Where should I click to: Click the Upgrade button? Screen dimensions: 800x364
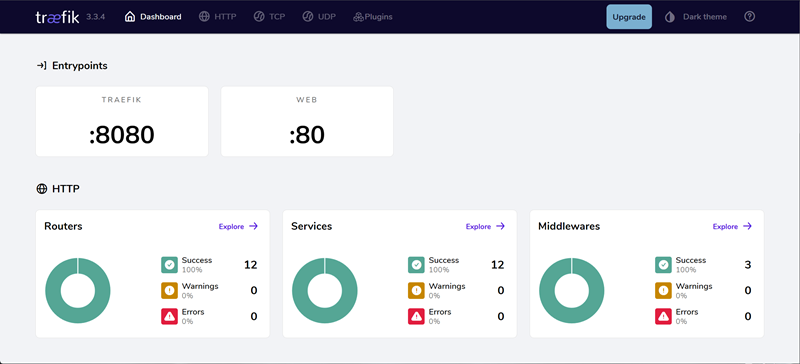629,17
